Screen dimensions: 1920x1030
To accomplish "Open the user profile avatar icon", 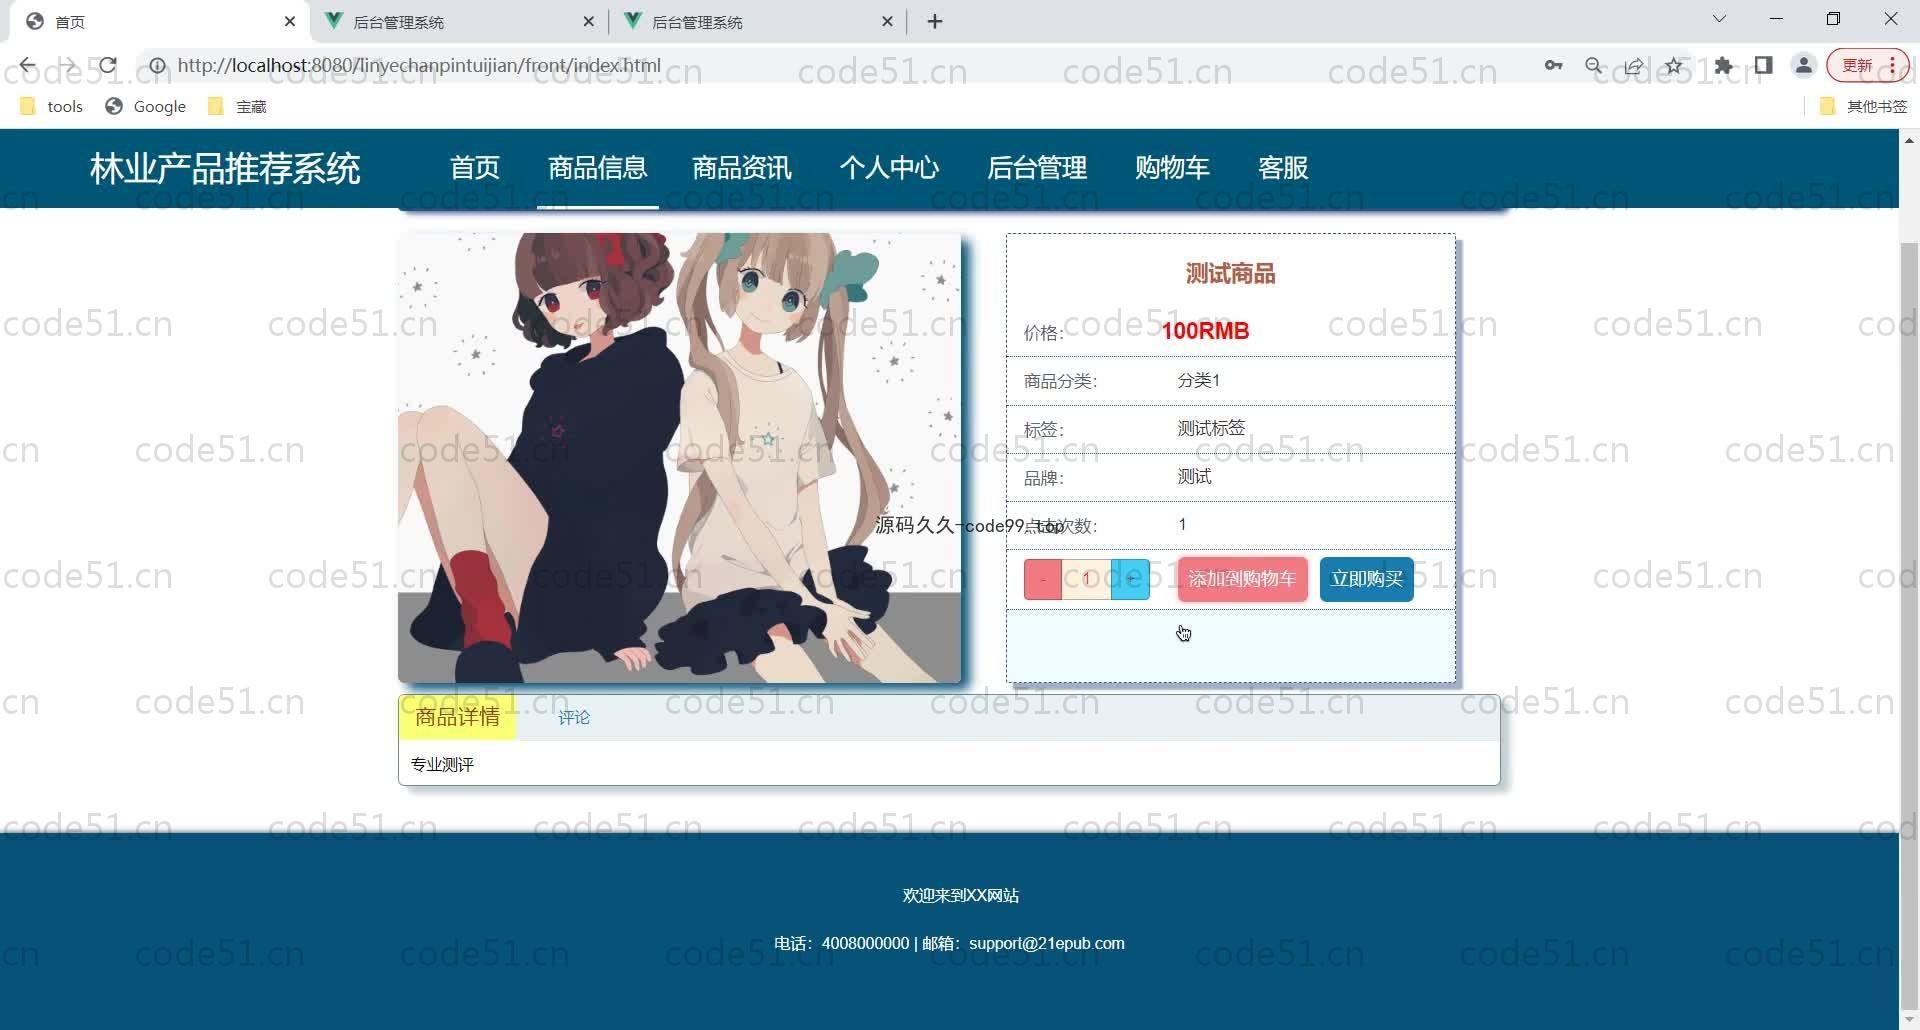I will pyautogui.click(x=1803, y=66).
